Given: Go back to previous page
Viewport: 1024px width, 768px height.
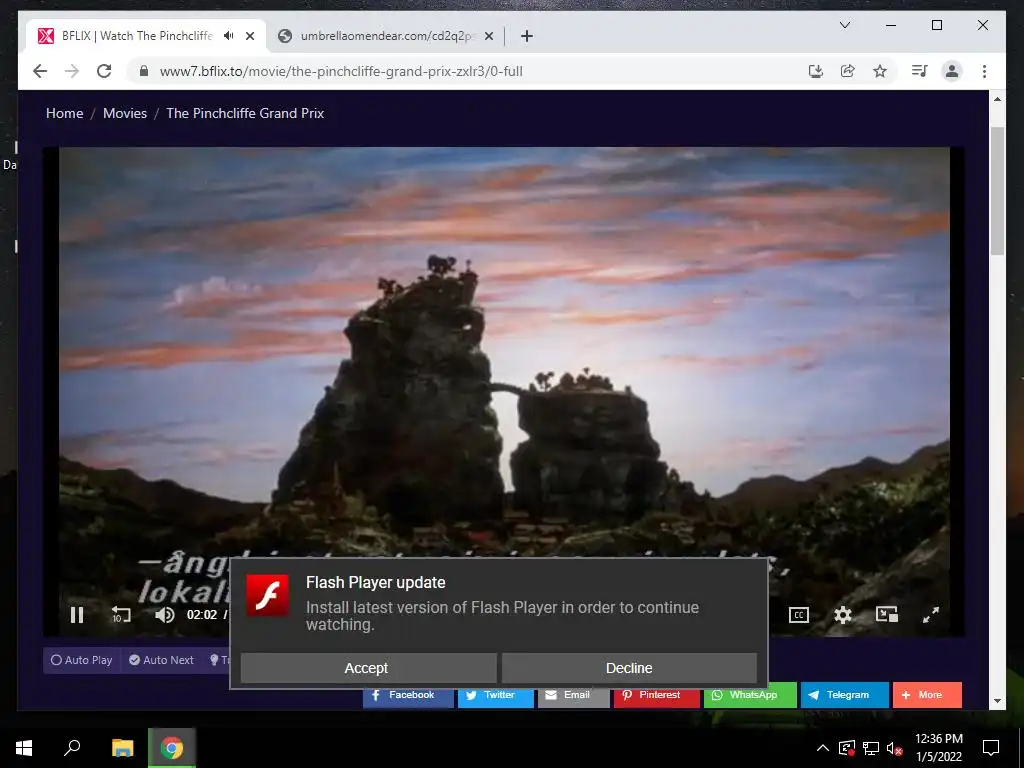Looking at the screenshot, I should [40, 71].
